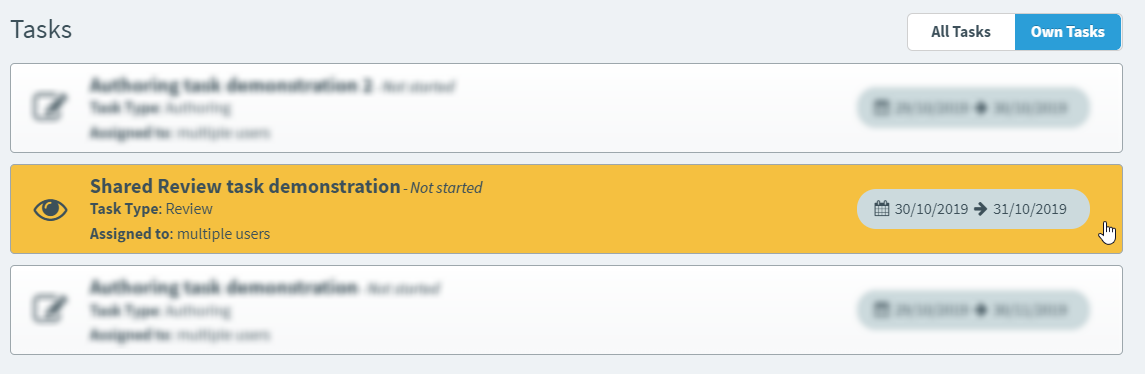Image resolution: width=1145 pixels, height=374 pixels.
Task: Click the Tasks section heading
Action: [41, 30]
